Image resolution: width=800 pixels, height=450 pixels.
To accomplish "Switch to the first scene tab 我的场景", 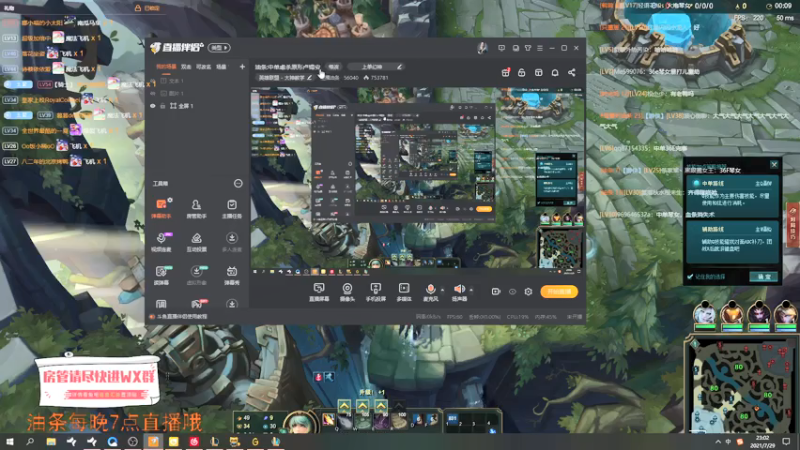I will point(166,67).
